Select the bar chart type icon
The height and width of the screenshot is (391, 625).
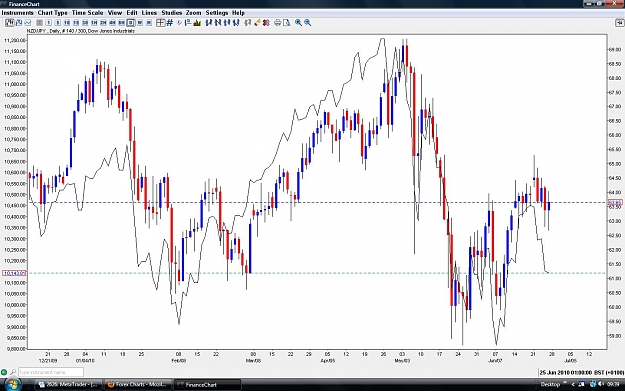[19, 23]
